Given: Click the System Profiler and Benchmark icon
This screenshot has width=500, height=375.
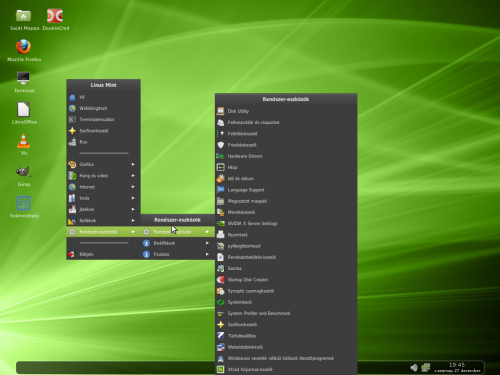Looking at the screenshot, I should (x=220, y=313).
